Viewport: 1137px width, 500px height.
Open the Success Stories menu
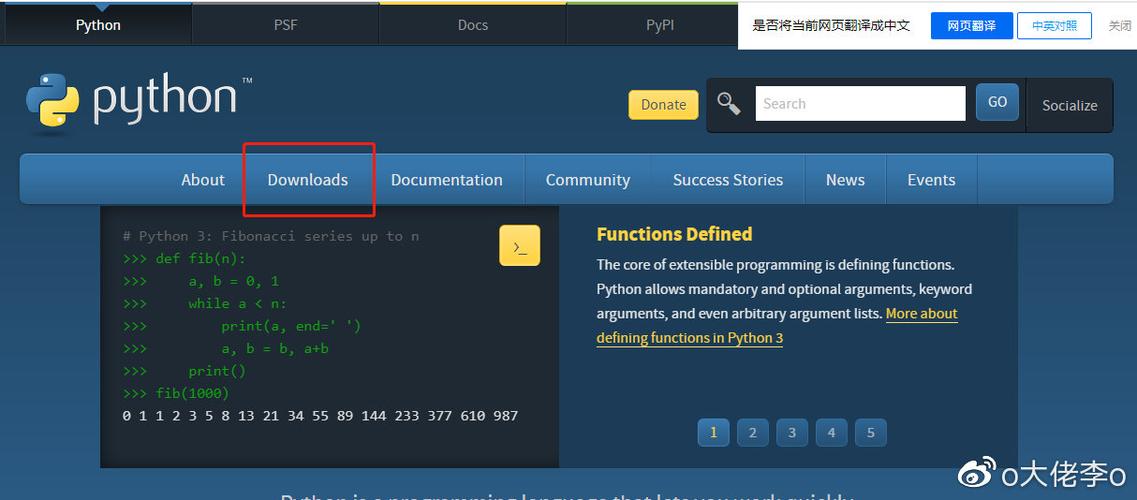point(728,180)
